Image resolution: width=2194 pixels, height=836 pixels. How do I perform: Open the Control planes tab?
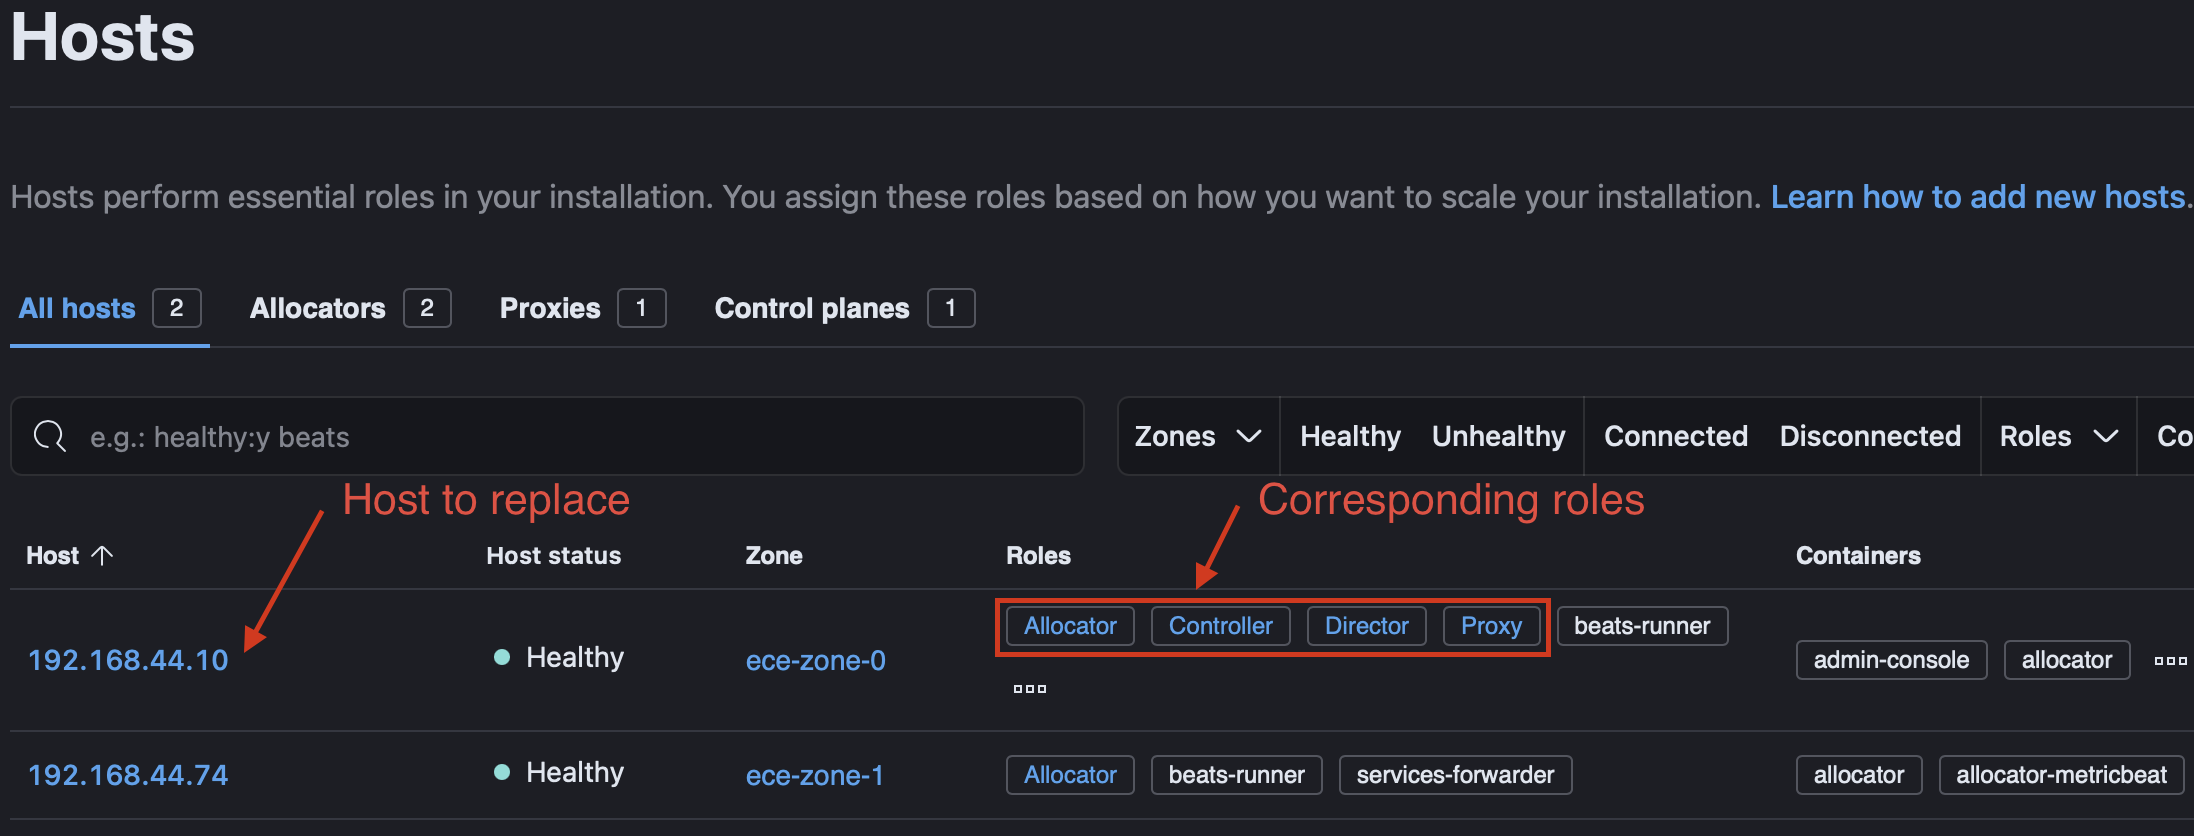811,307
